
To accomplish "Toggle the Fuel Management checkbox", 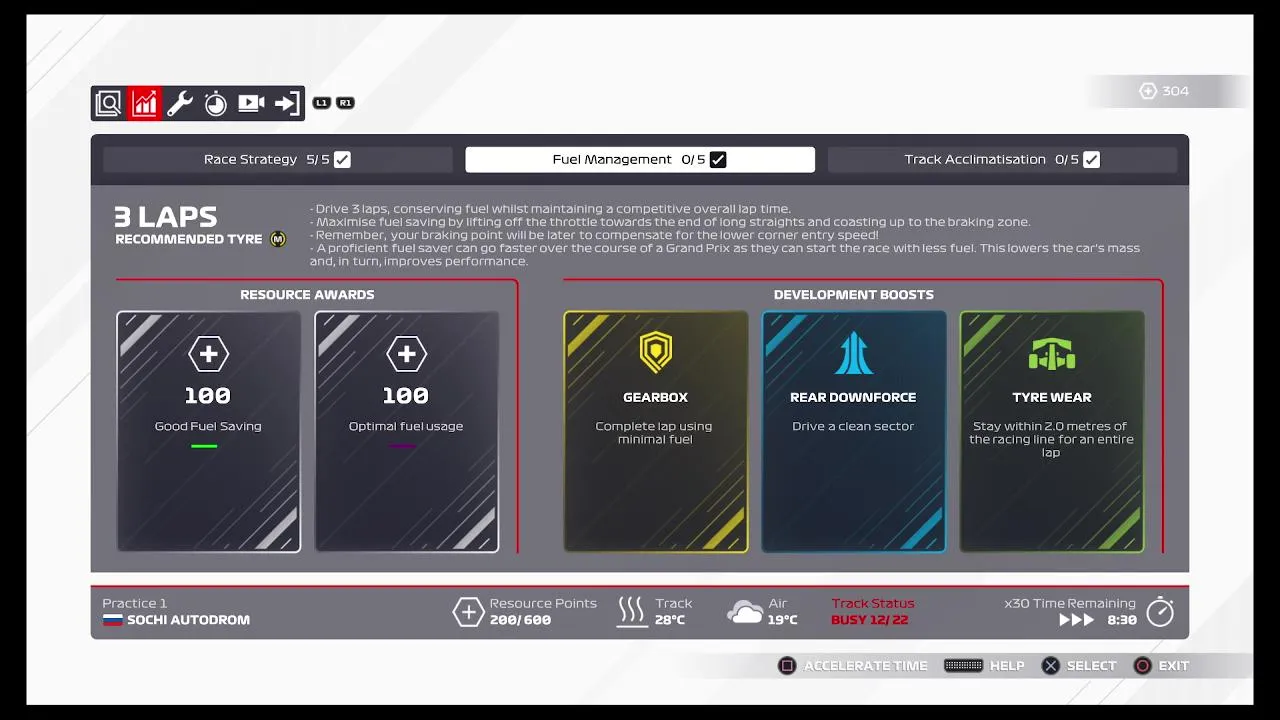I will [x=718, y=160].
